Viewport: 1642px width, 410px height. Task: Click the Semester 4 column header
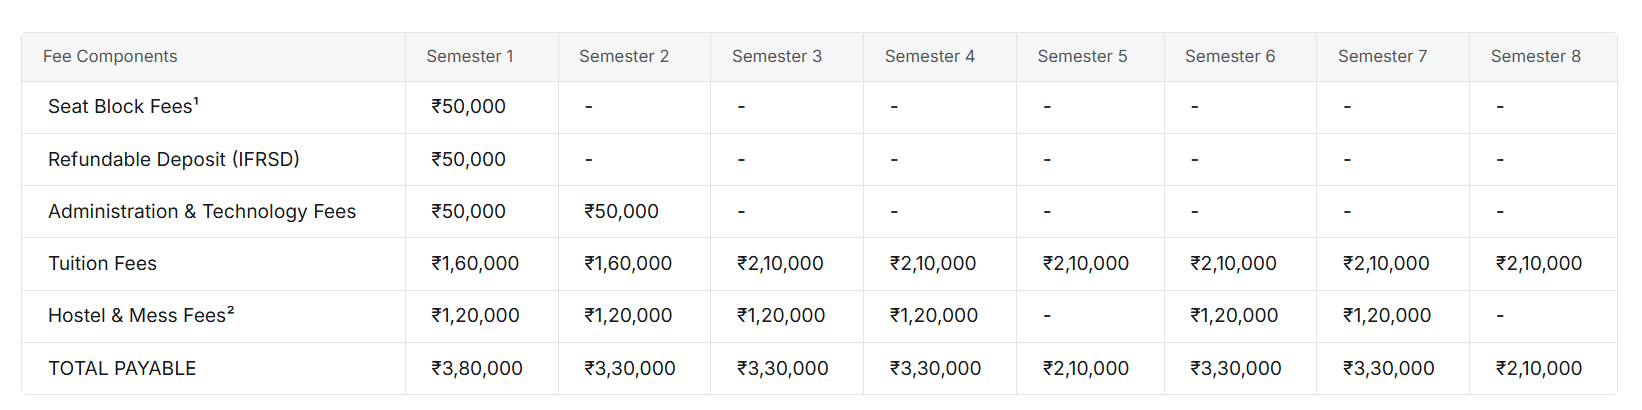(x=929, y=57)
